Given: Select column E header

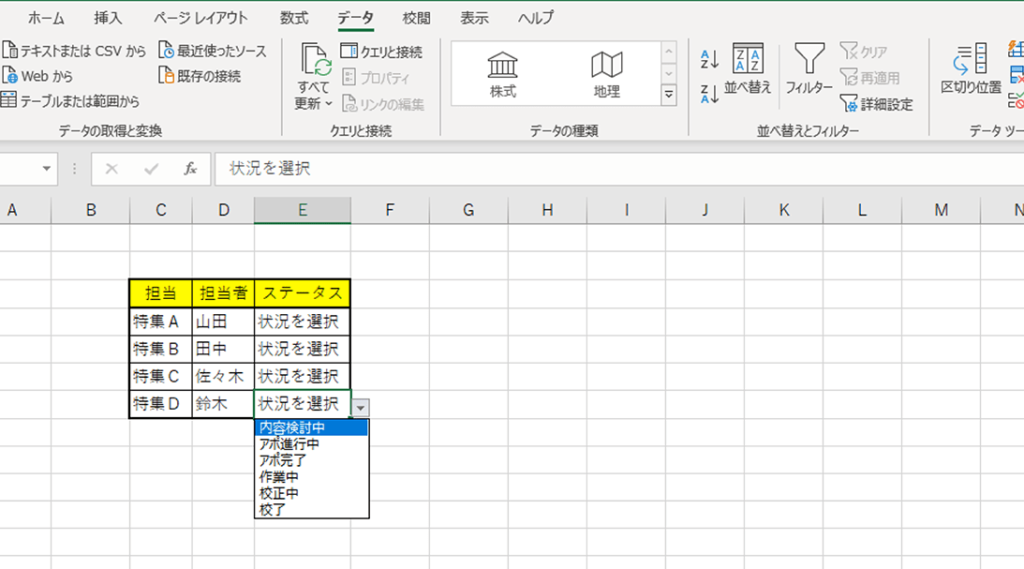Looking at the screenshot, I should (302, 210).
